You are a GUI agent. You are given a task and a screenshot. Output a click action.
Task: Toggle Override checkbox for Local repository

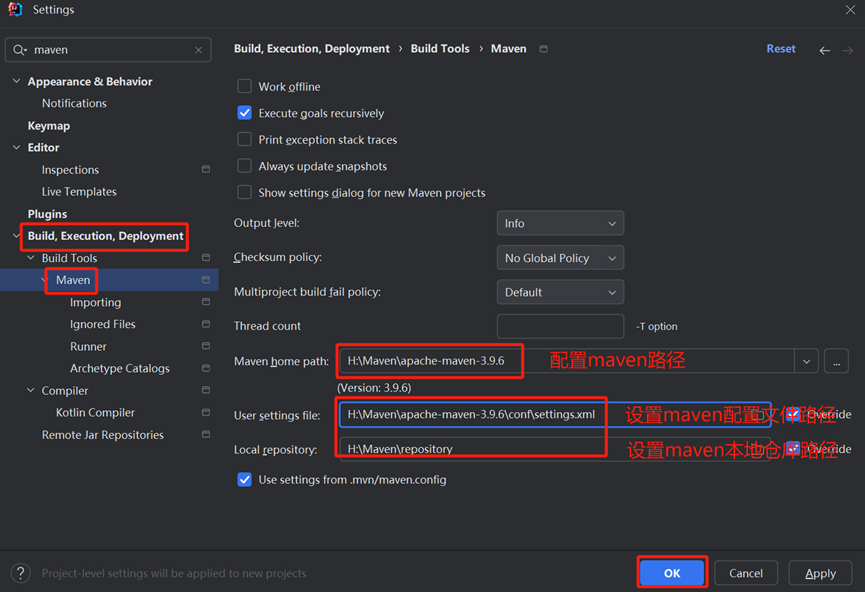[x=793, y=449]
